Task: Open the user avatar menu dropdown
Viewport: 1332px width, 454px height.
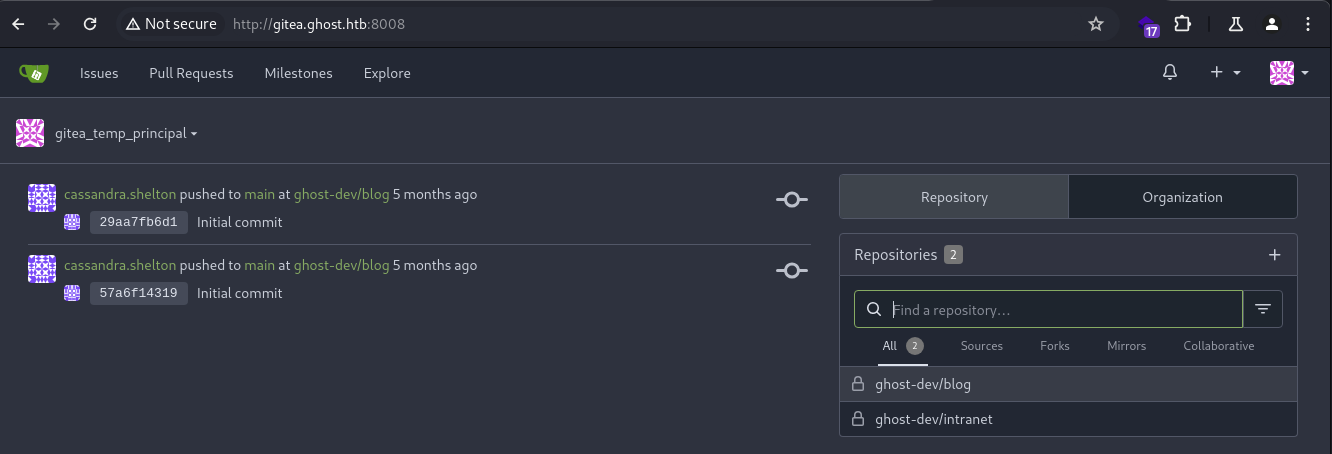Action: [1289, 73]
